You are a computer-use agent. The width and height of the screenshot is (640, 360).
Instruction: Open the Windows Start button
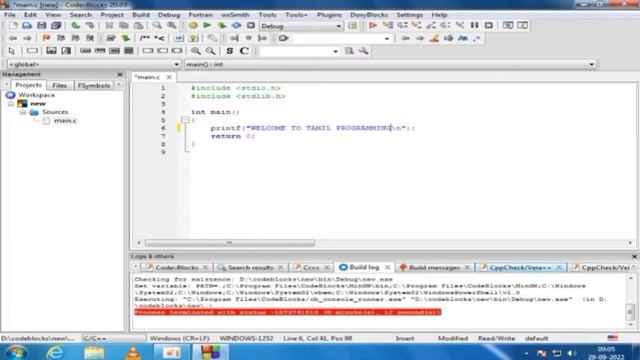coord(16,352)
